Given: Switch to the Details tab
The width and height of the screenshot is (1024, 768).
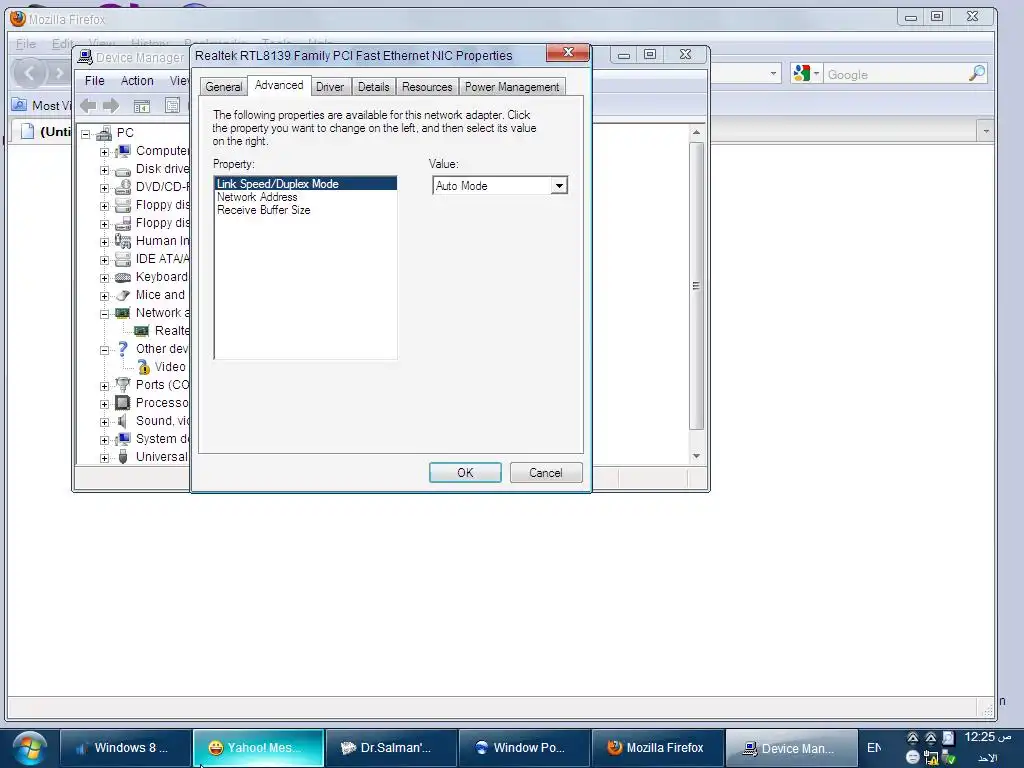Looking at the screenshot, I should coord(374,87).
